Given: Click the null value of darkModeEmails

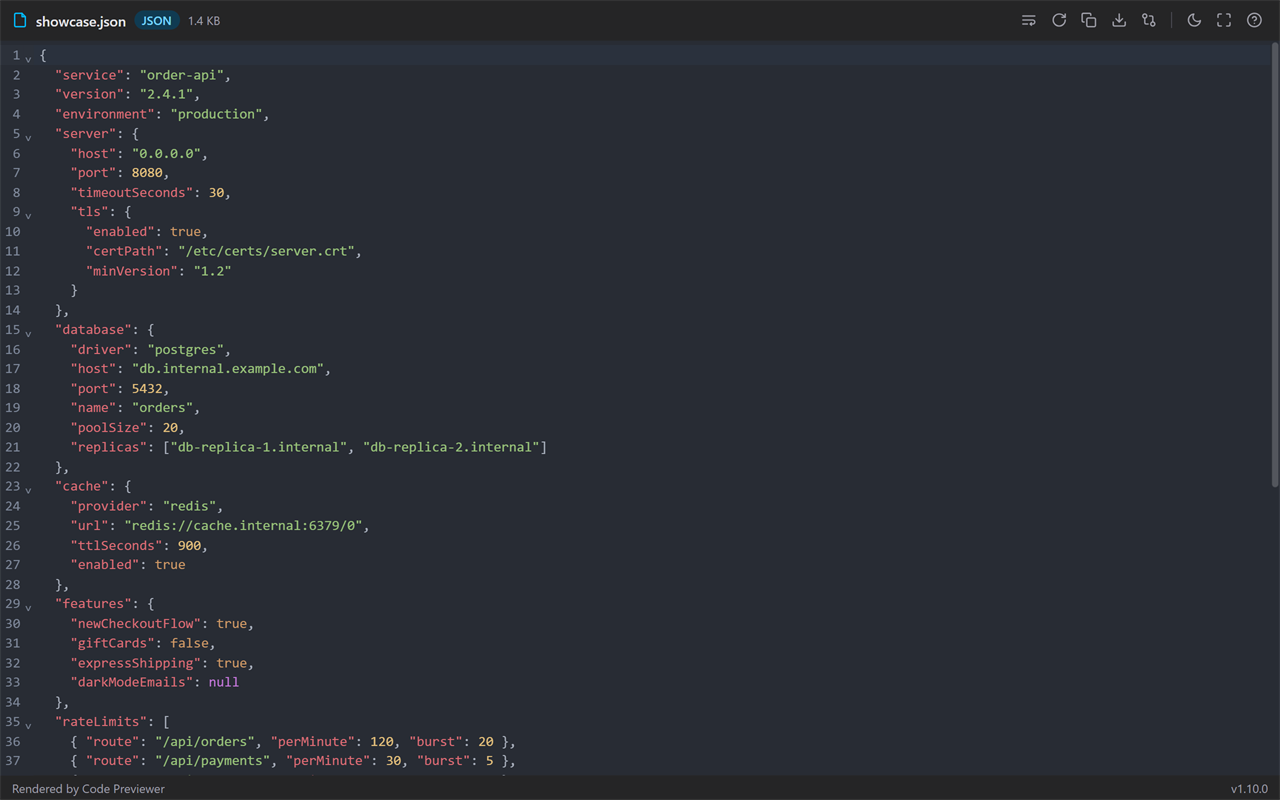Looking at the screenshot, I should pos(224,682).
